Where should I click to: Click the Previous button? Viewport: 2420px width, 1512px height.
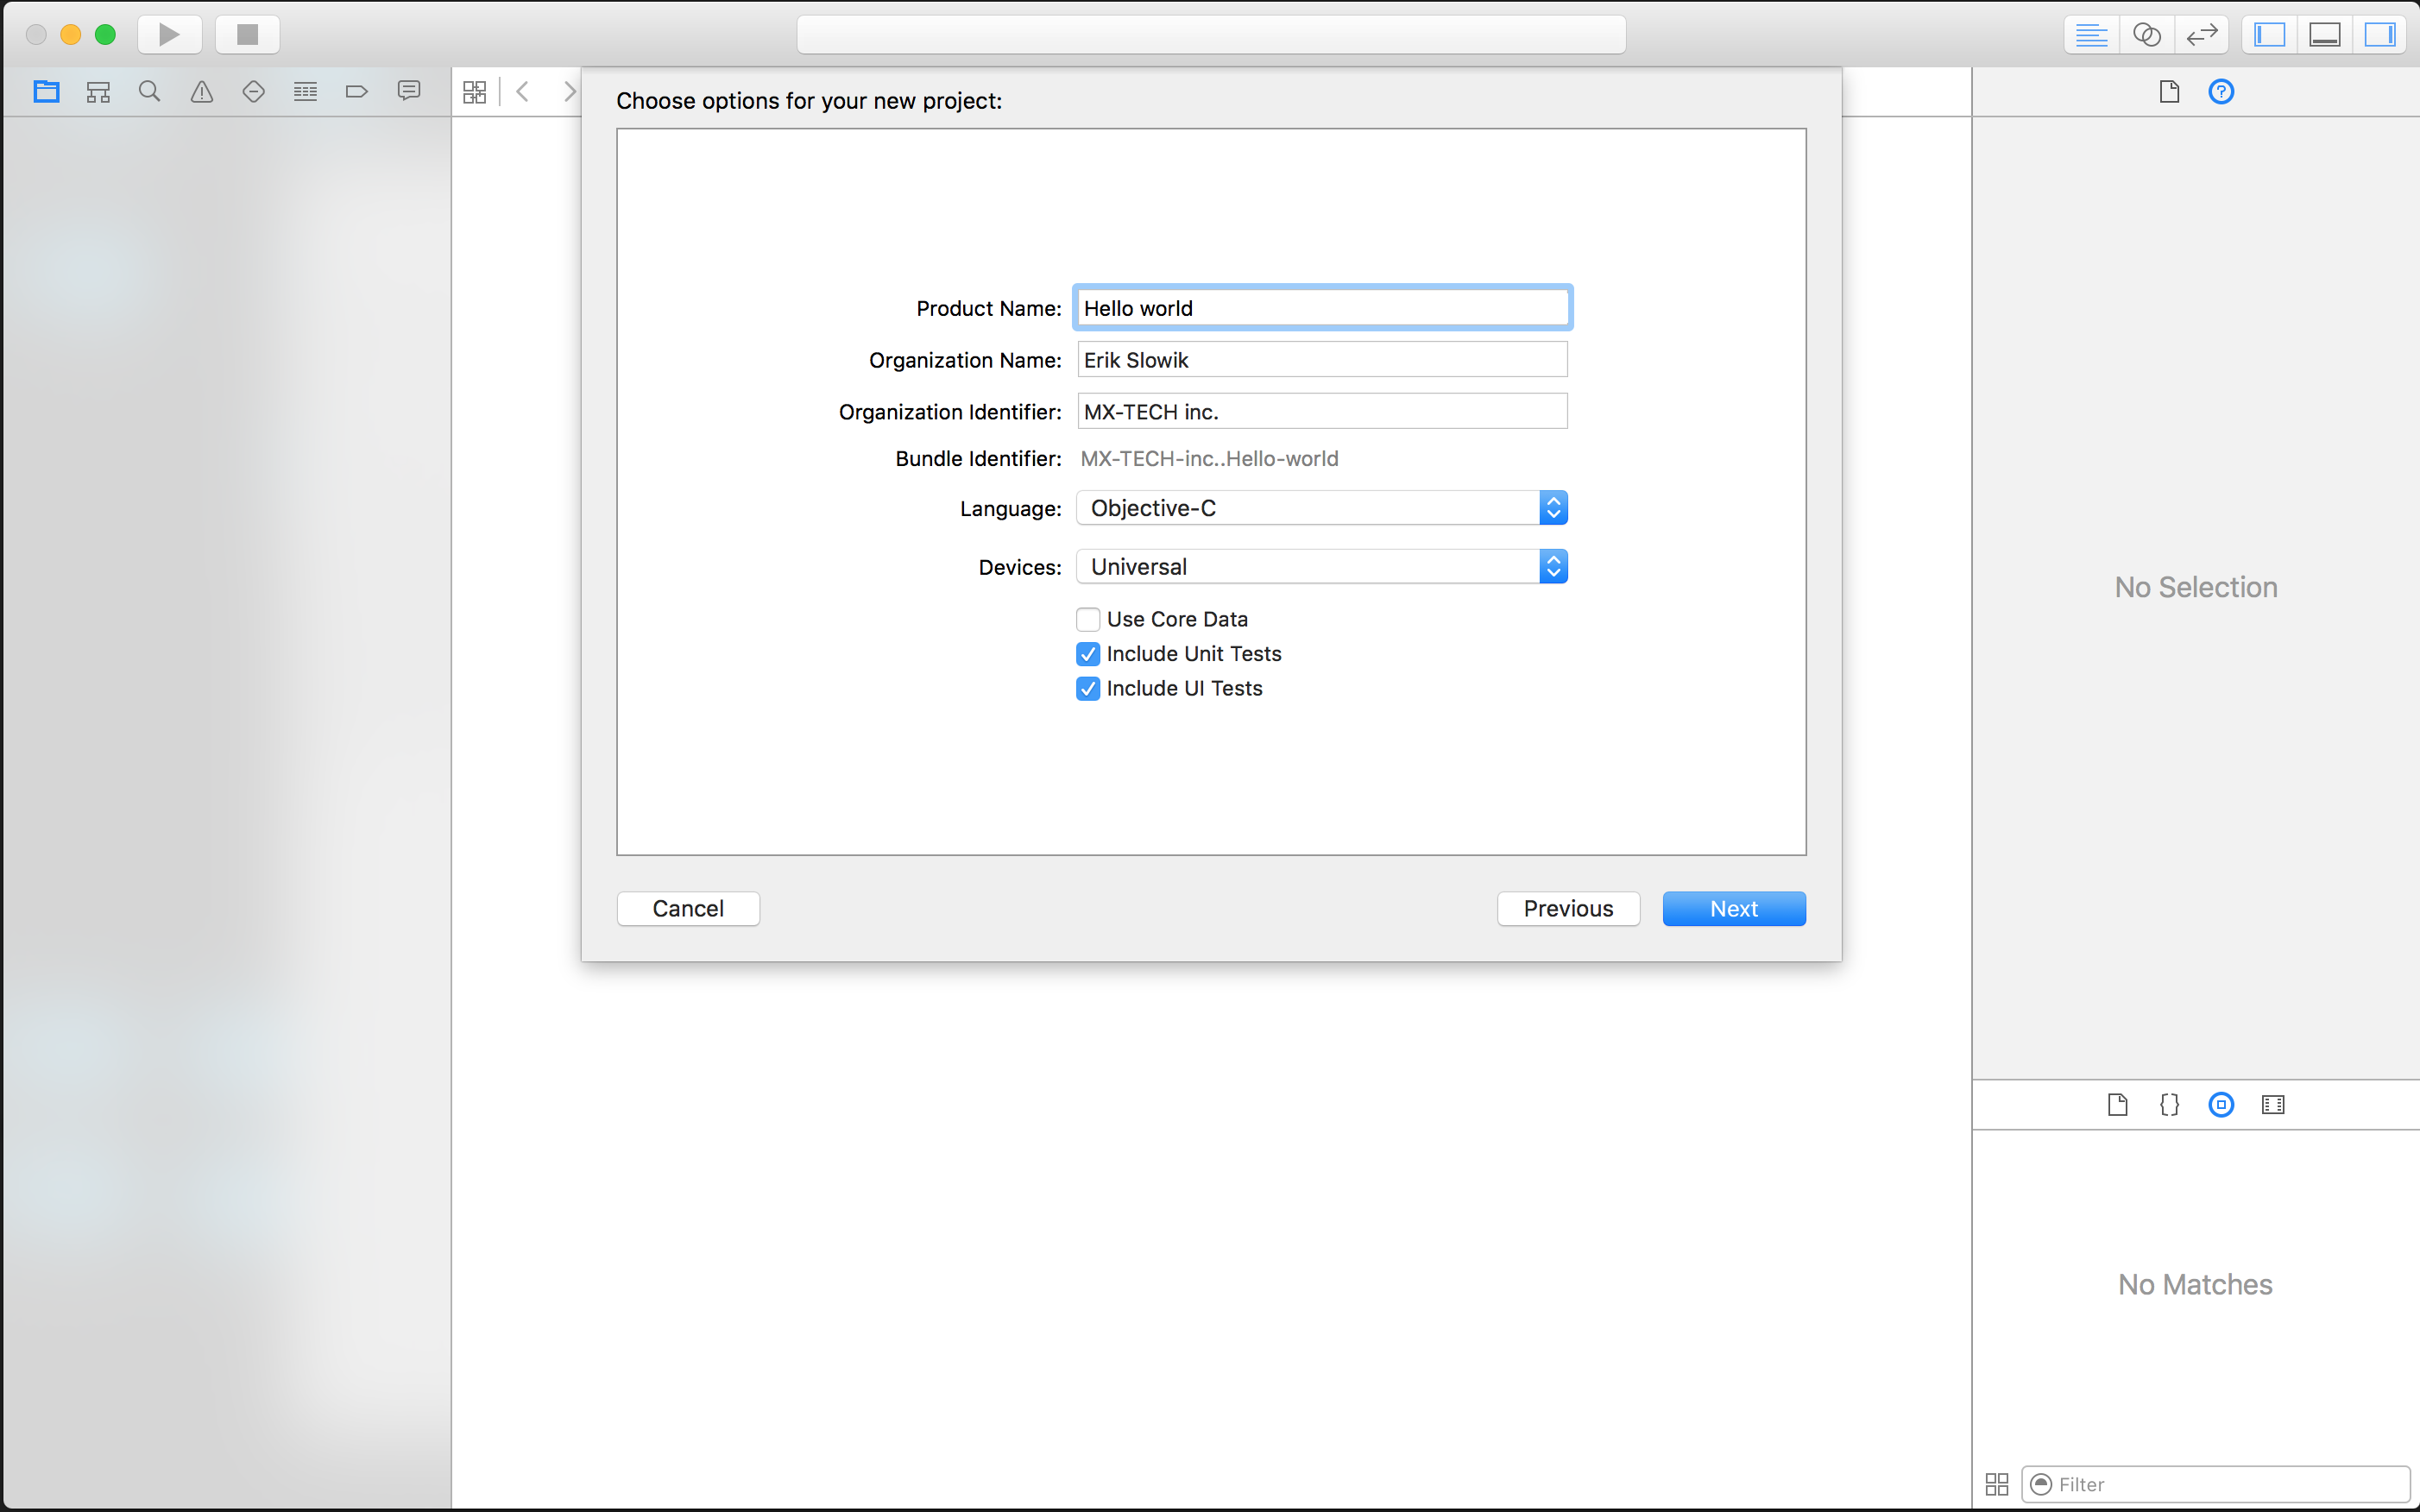[x=1567, y=908]
